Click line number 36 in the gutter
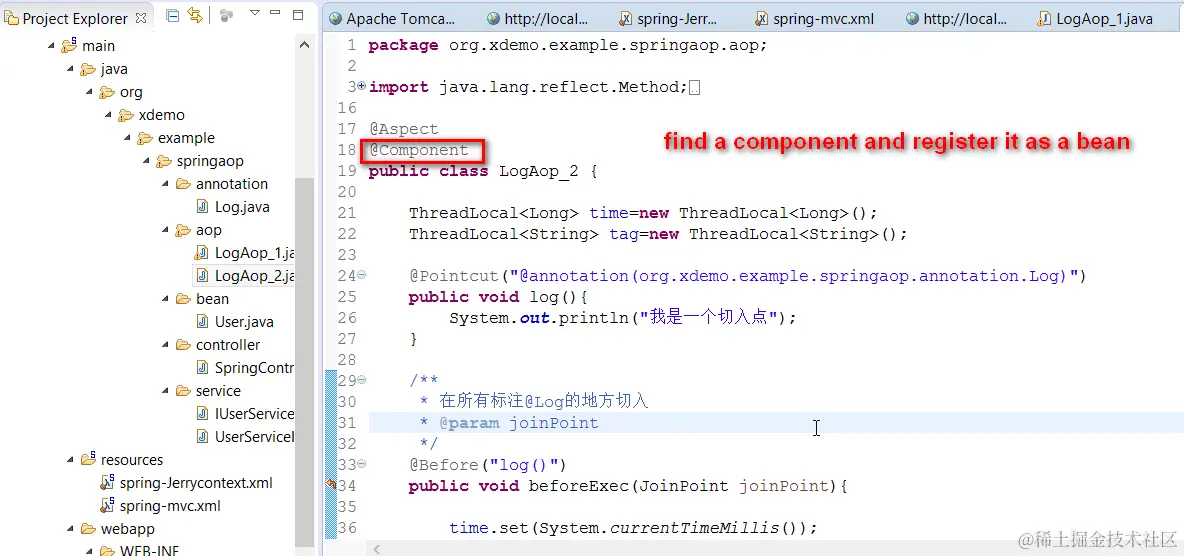Viewport: 1184px width, 556px height. [347, 528]
